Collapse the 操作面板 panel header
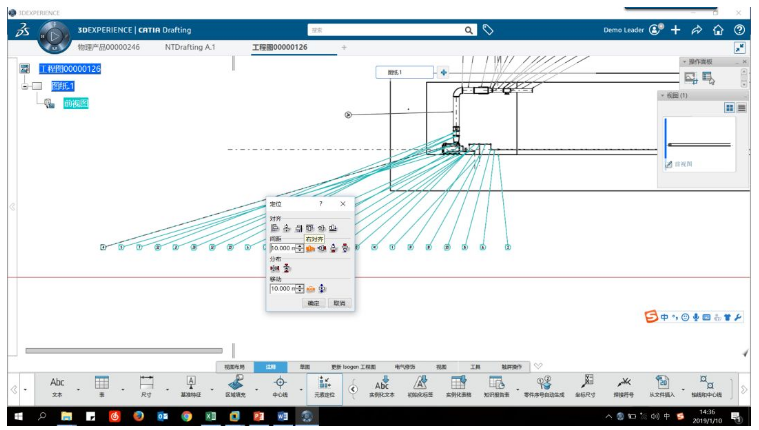Viewport: 759px width, 430px height. 684,62
